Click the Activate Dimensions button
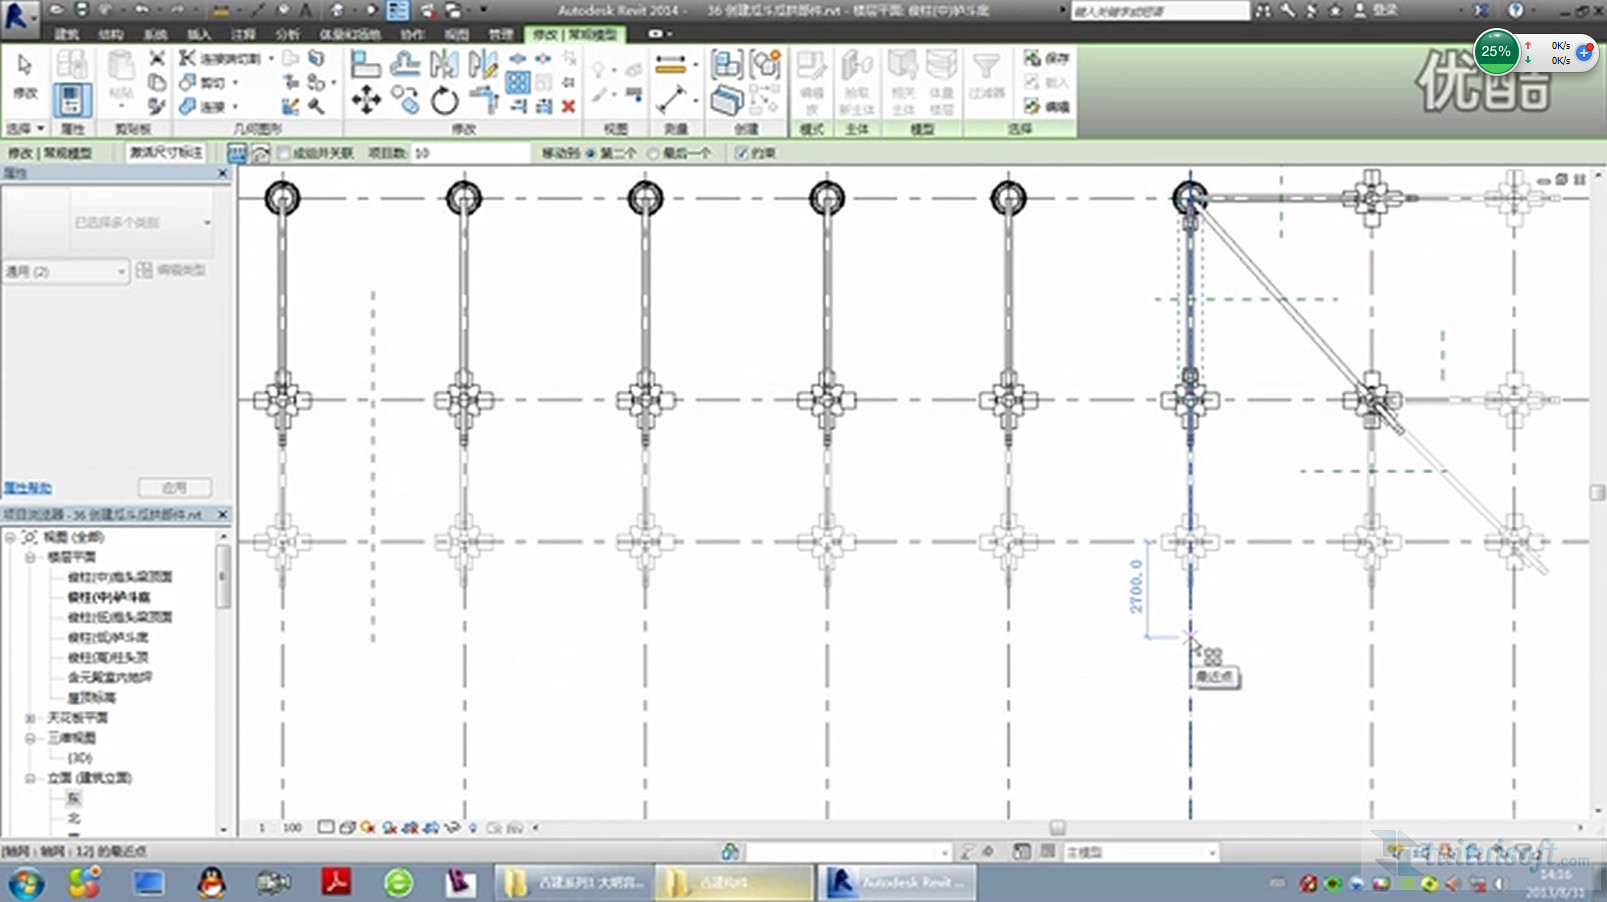Viewport: 1607px width, 902px height. 166,153
